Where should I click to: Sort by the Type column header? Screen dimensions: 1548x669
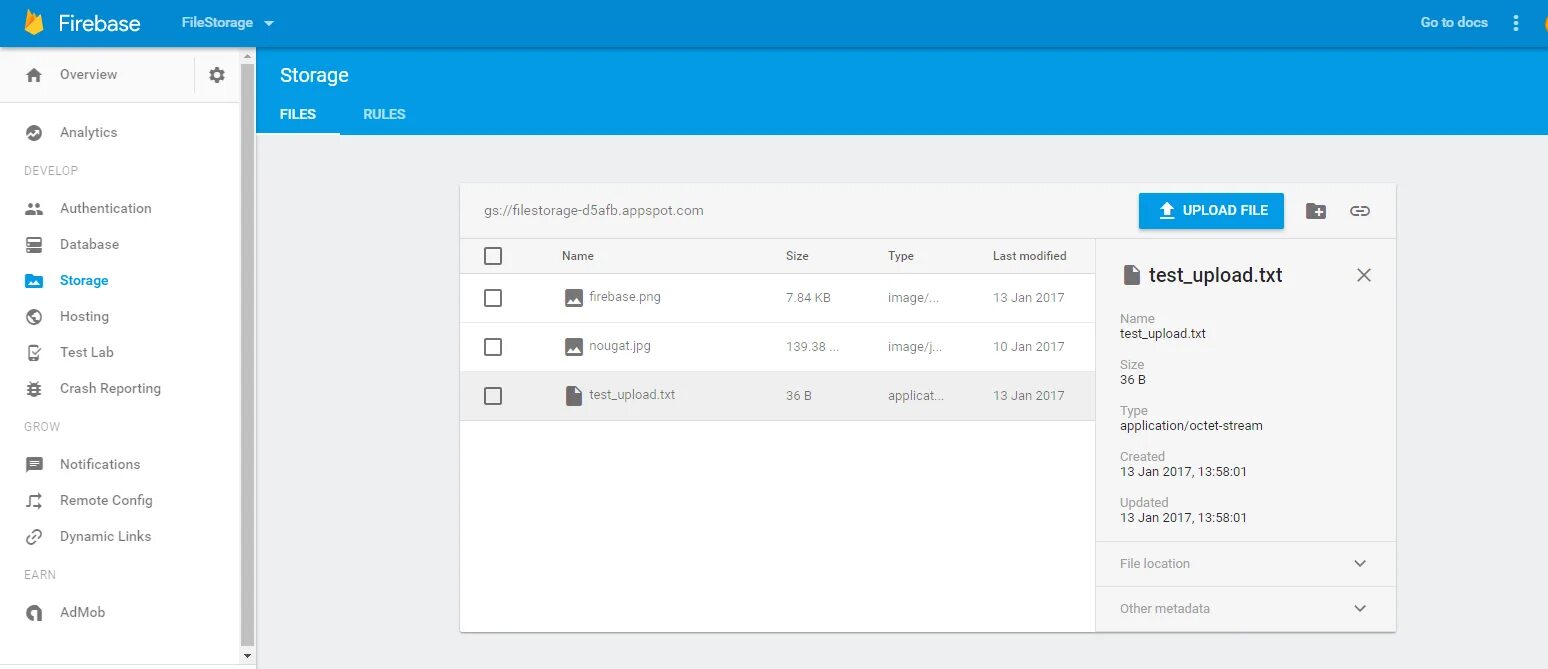pos(901,256)
